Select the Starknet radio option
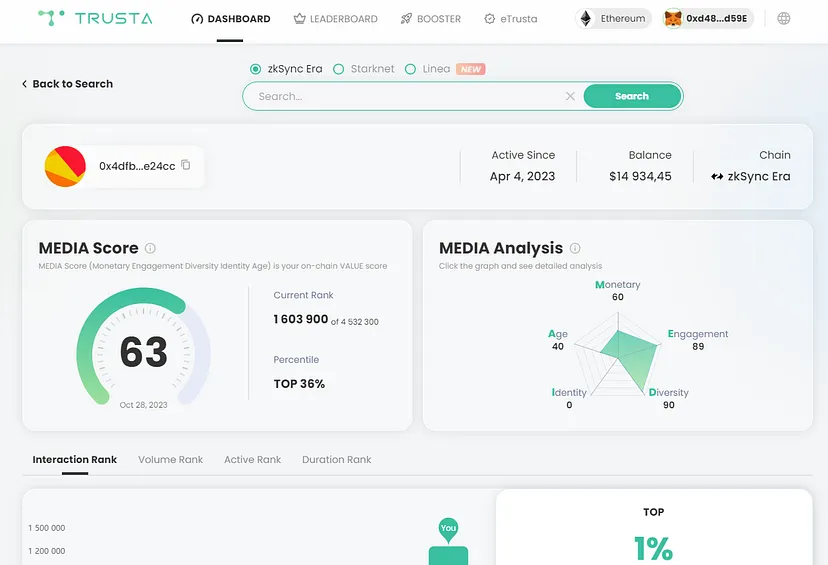Screen dimensions: 828x565 (x=339, y=69)
